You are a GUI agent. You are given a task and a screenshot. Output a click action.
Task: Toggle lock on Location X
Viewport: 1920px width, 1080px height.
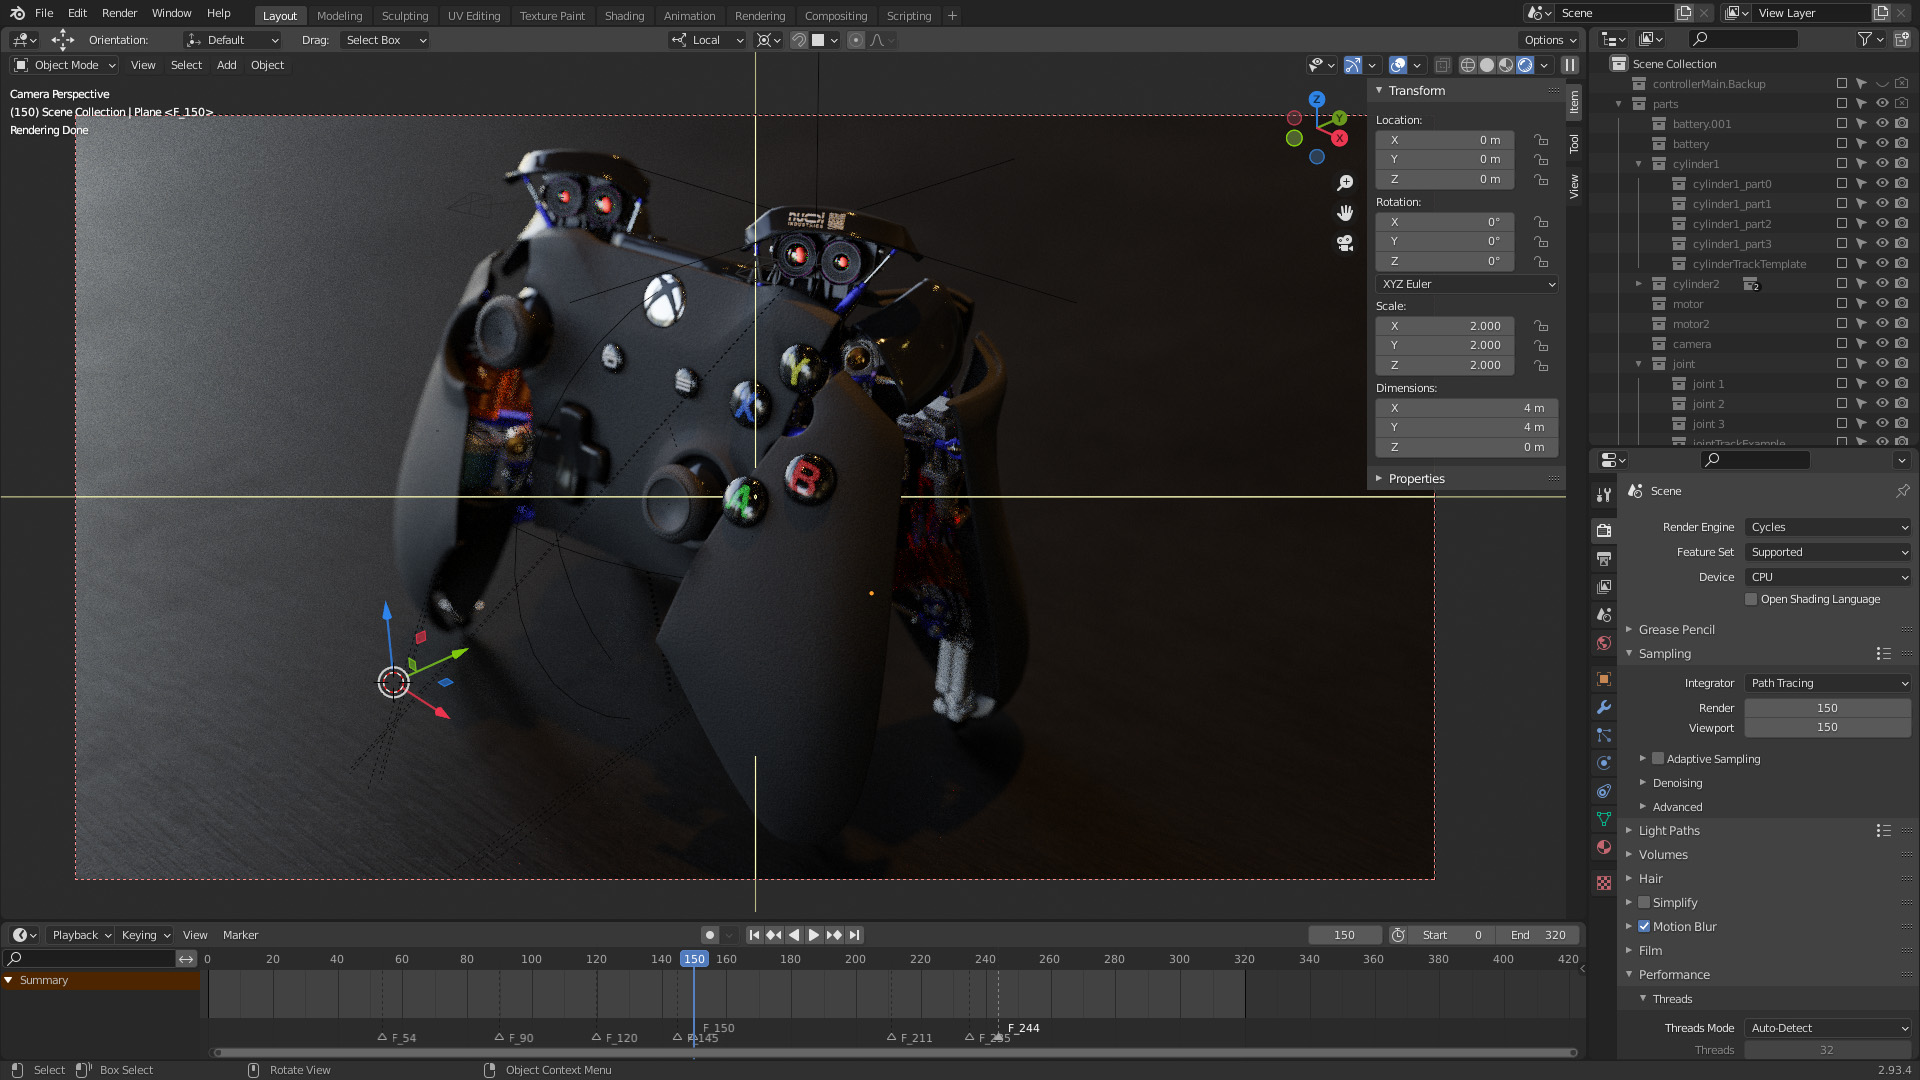click(1541, 140)
